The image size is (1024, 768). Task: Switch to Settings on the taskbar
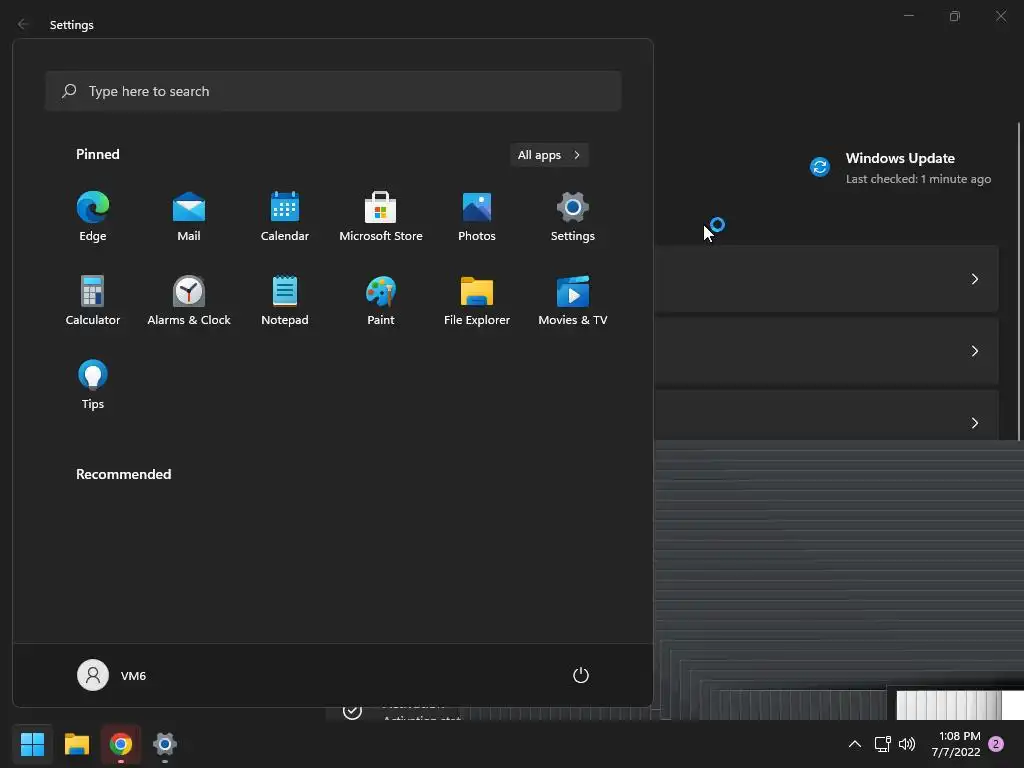[x=165, y=744]
